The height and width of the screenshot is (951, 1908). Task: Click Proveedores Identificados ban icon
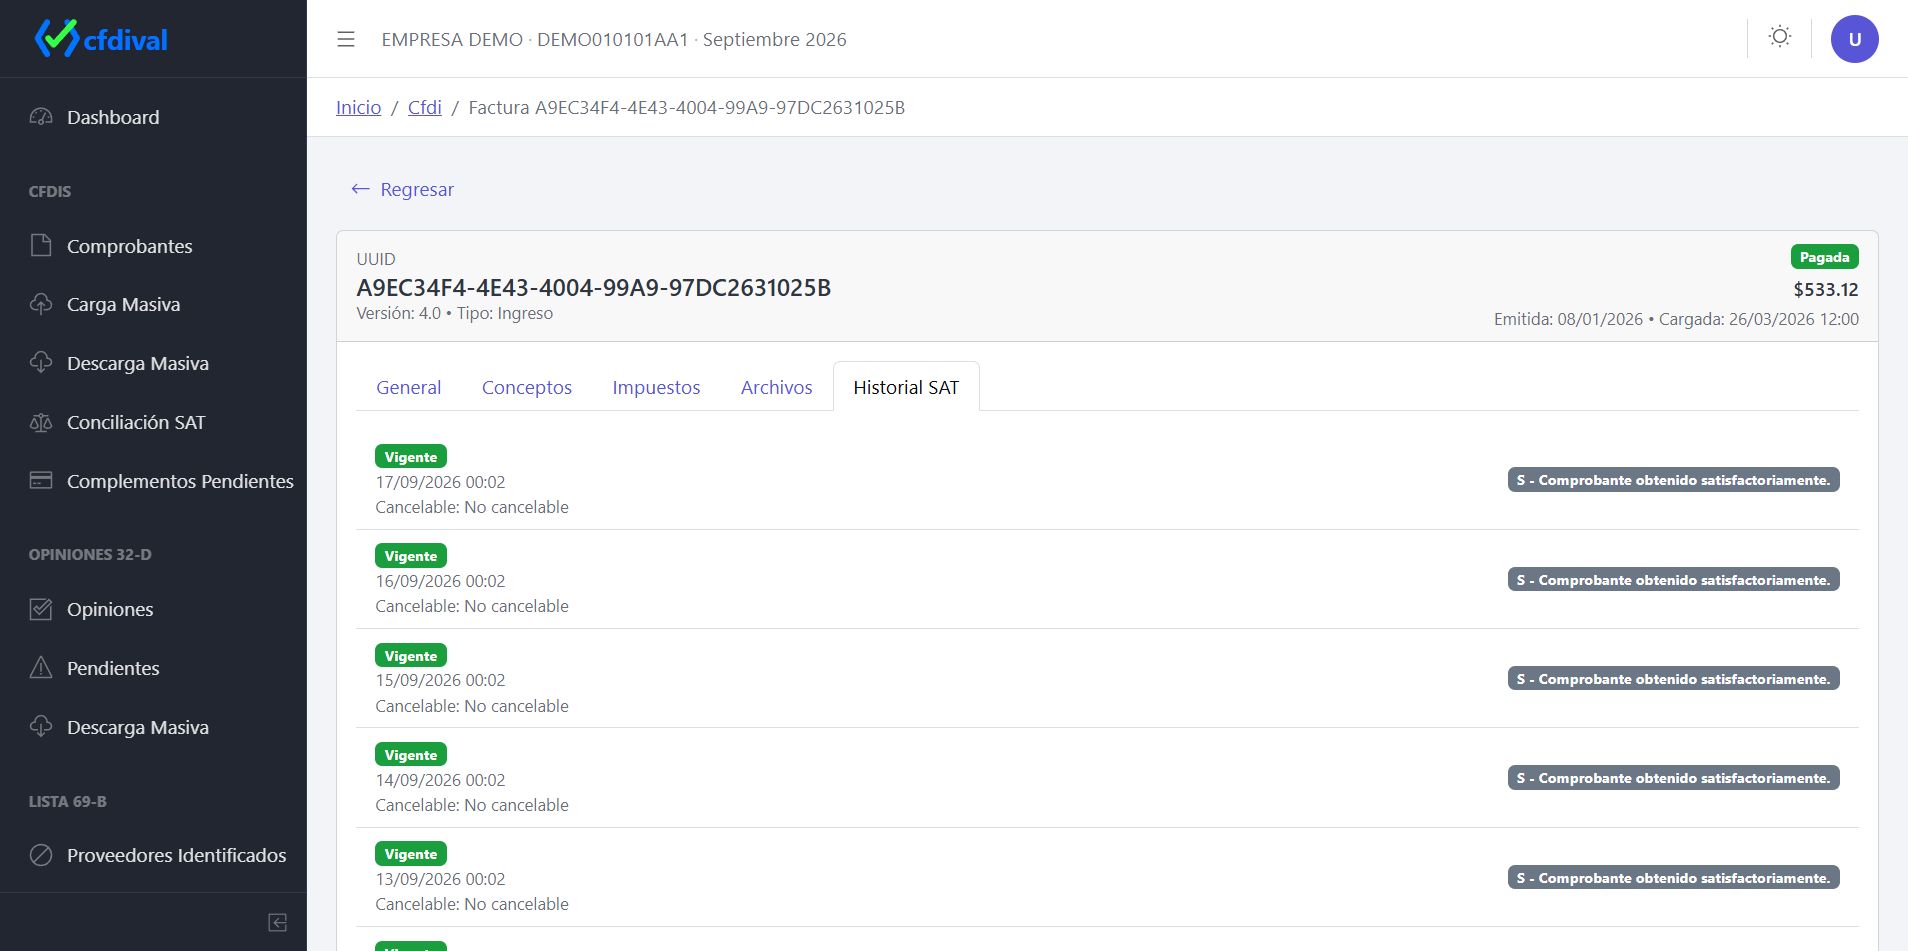[41, 855]
